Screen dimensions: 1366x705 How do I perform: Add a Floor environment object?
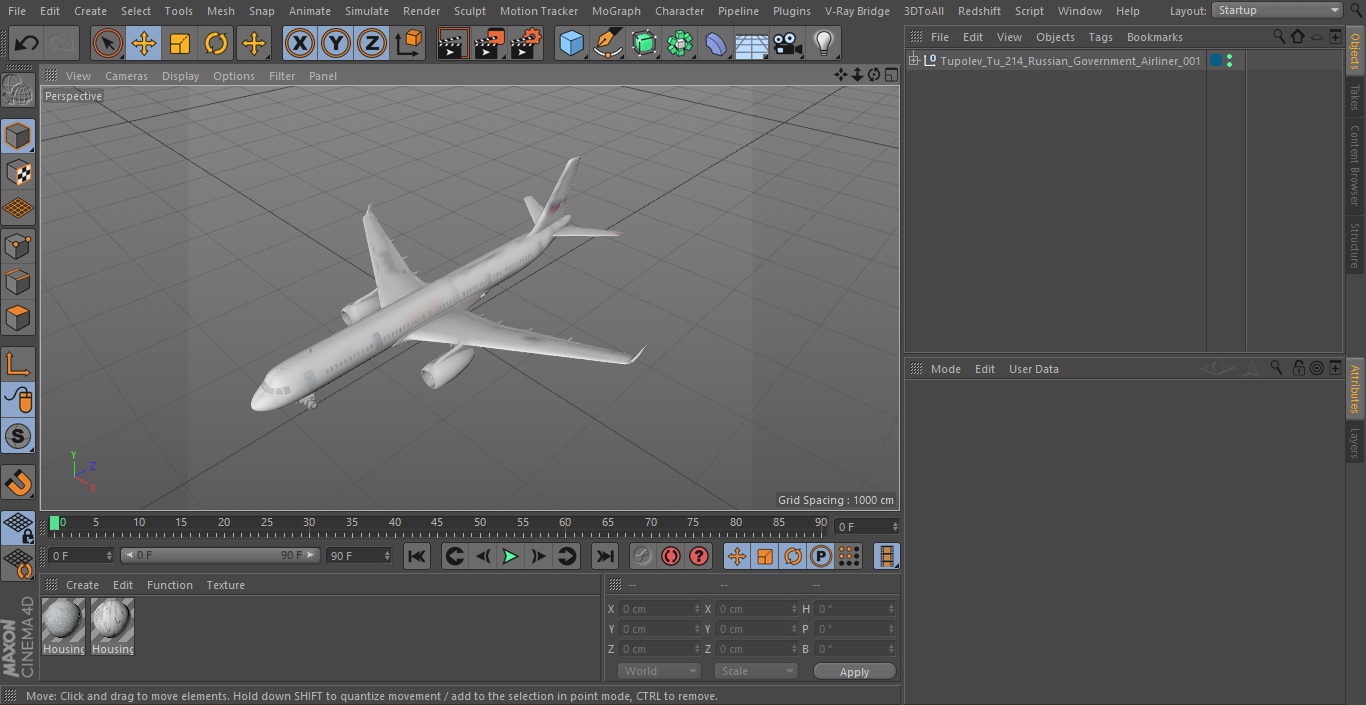coord(752,43)
